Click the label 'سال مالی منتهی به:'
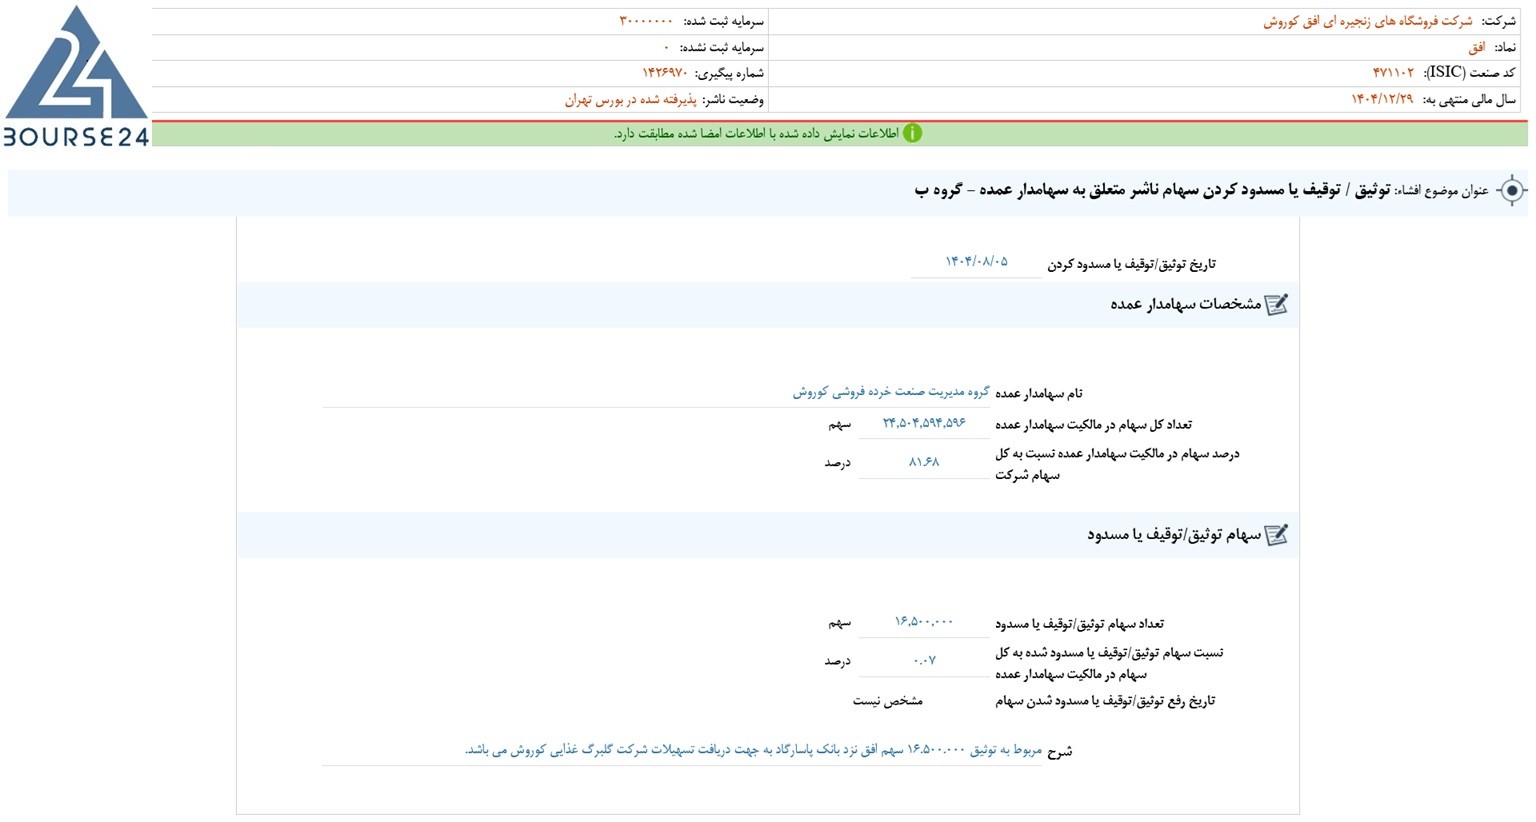This screenshot has width=1536, height=822. (1470, 99)
